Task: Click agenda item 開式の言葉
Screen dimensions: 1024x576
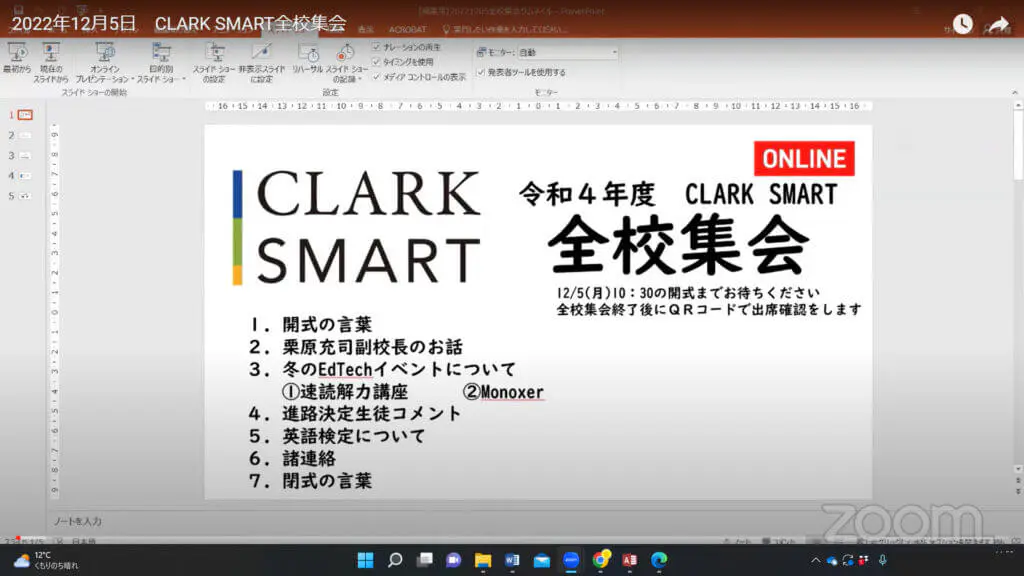Action: click(x=327, y=325)
